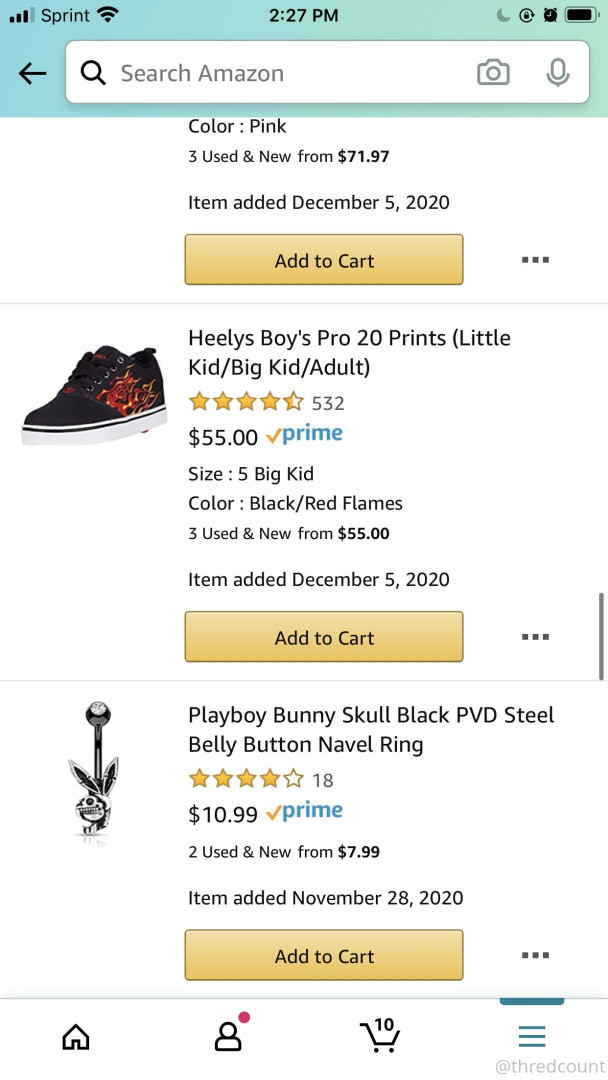Go to Home via bottom house icon
Viewport: 608px width, 1080px height.
click(76, 1037)
